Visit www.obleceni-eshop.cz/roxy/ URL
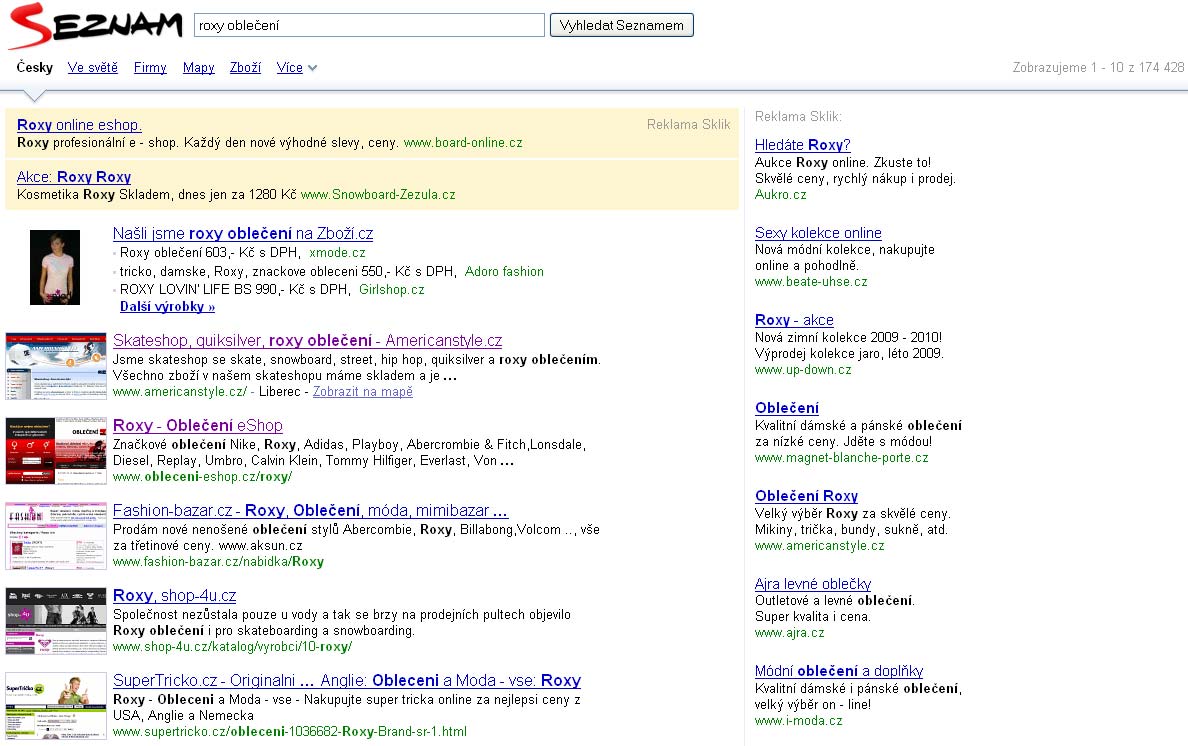1188x746 pixels. point(202,476)
